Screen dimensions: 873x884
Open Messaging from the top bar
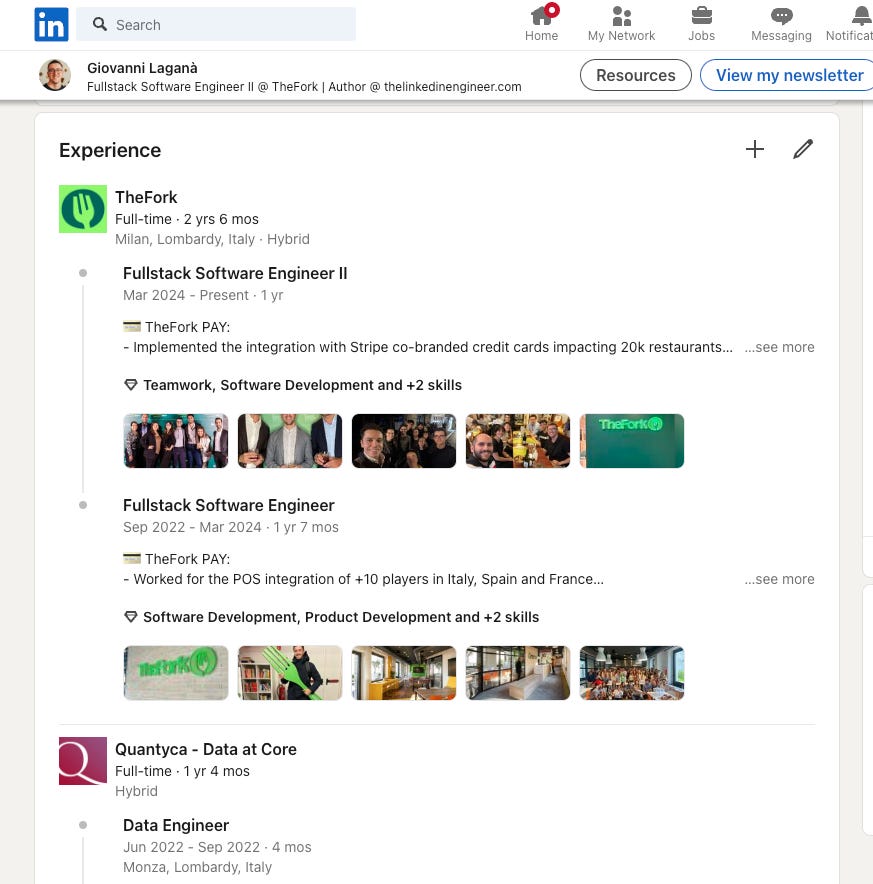pyautogui.click(x=781, y=23)
